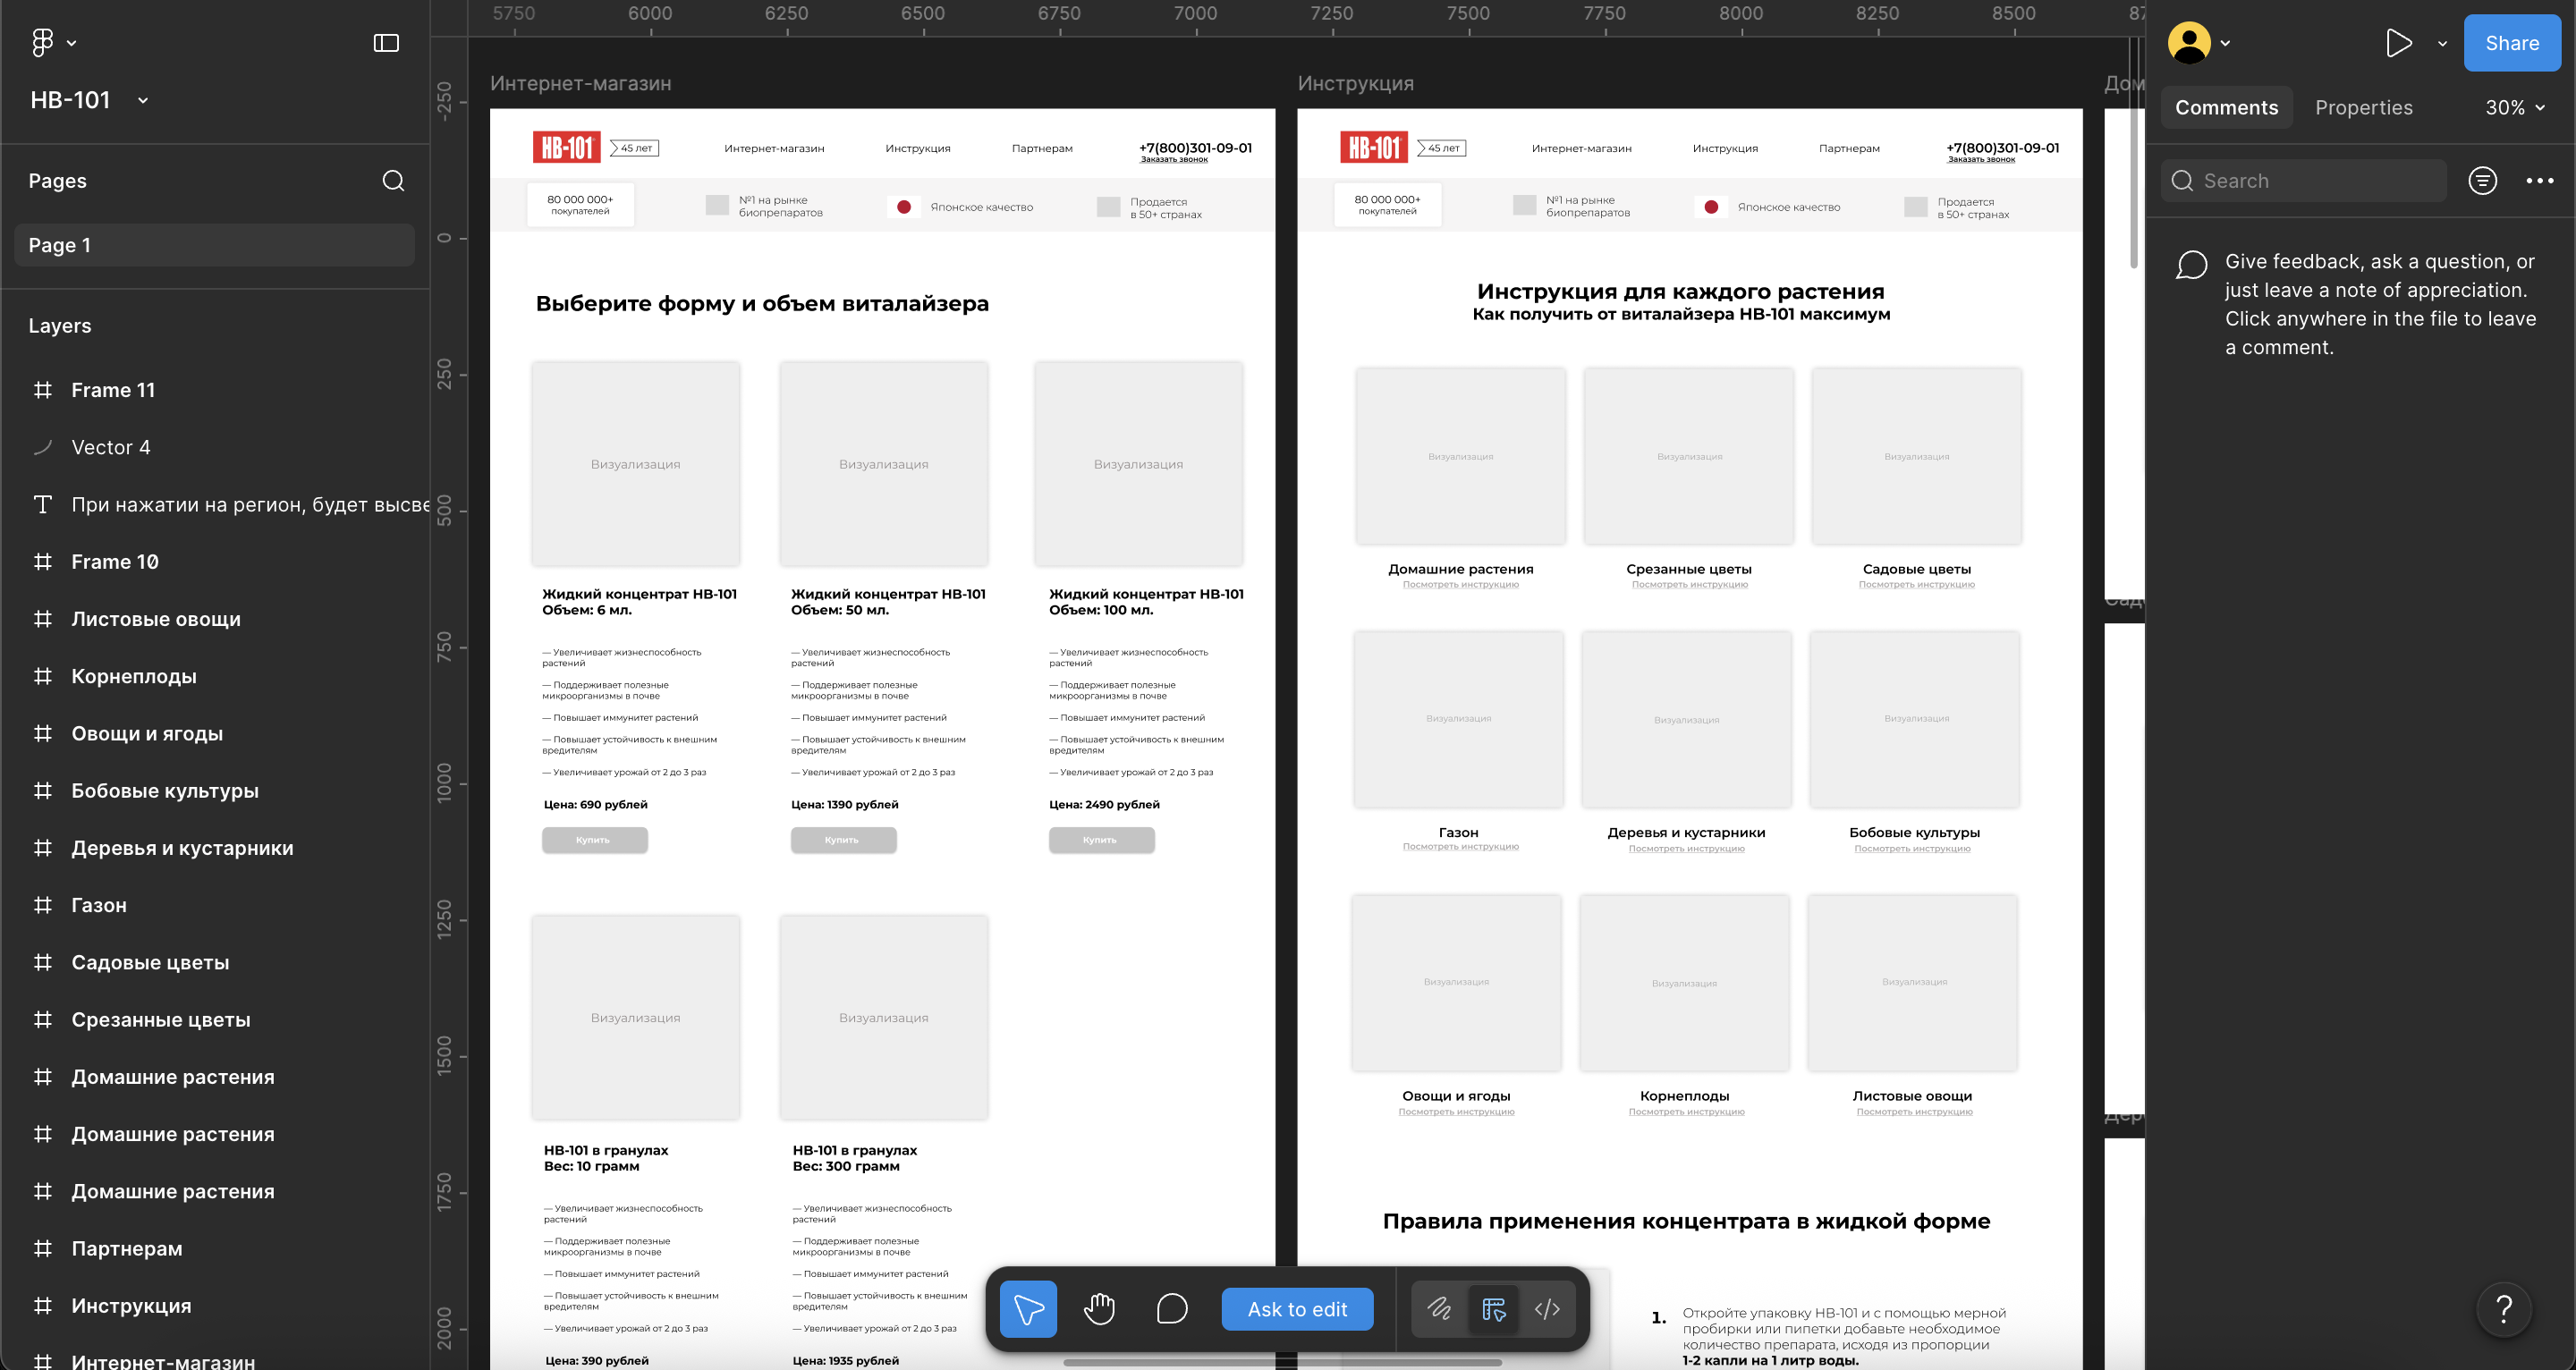2576x1370 pixels.
Task: Click the red circle beside Японское качество, left frame
Action: 904,207
